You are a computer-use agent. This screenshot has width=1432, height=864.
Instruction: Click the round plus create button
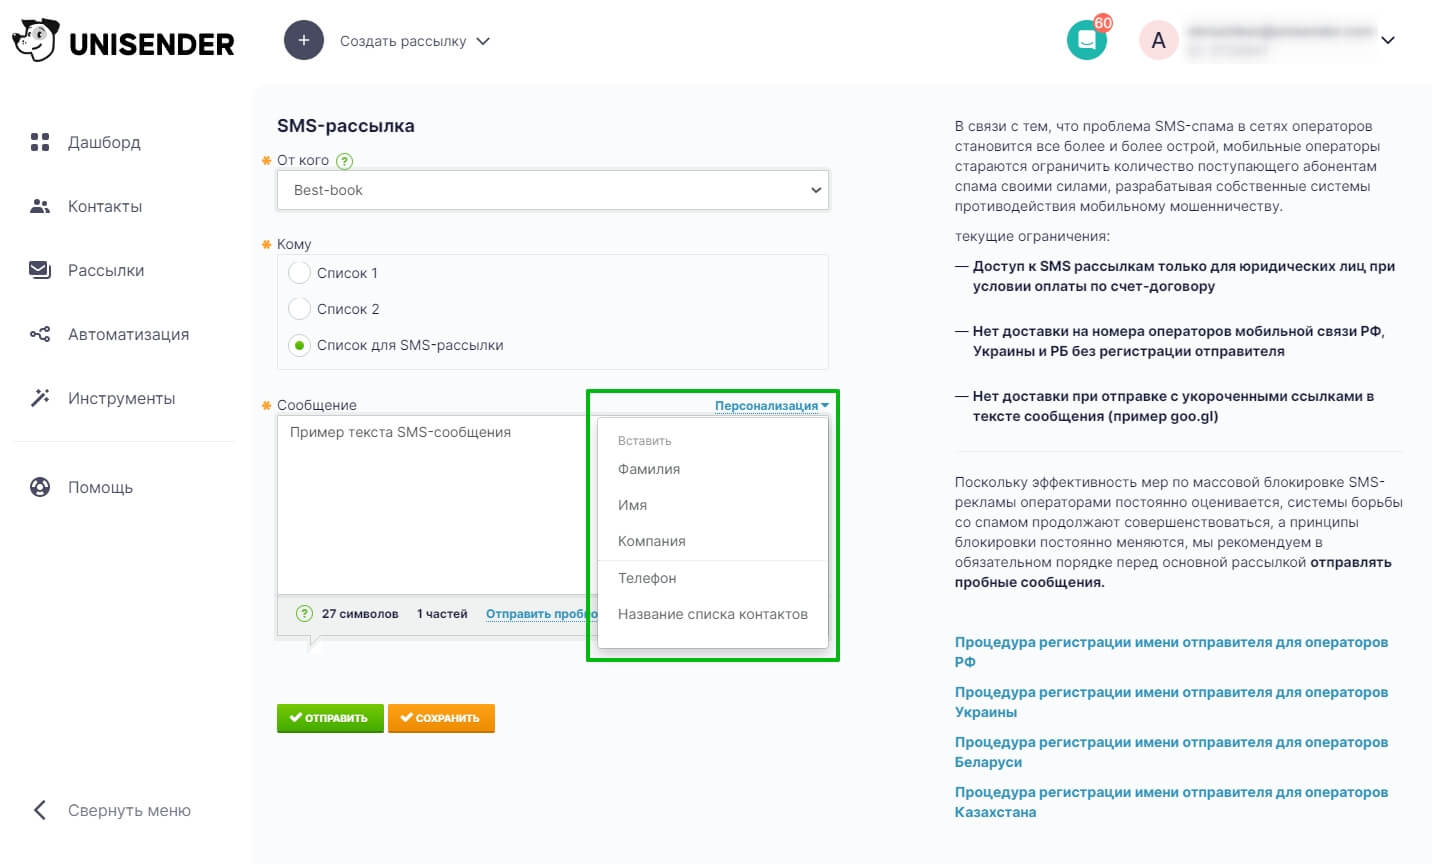pos(304,41)
